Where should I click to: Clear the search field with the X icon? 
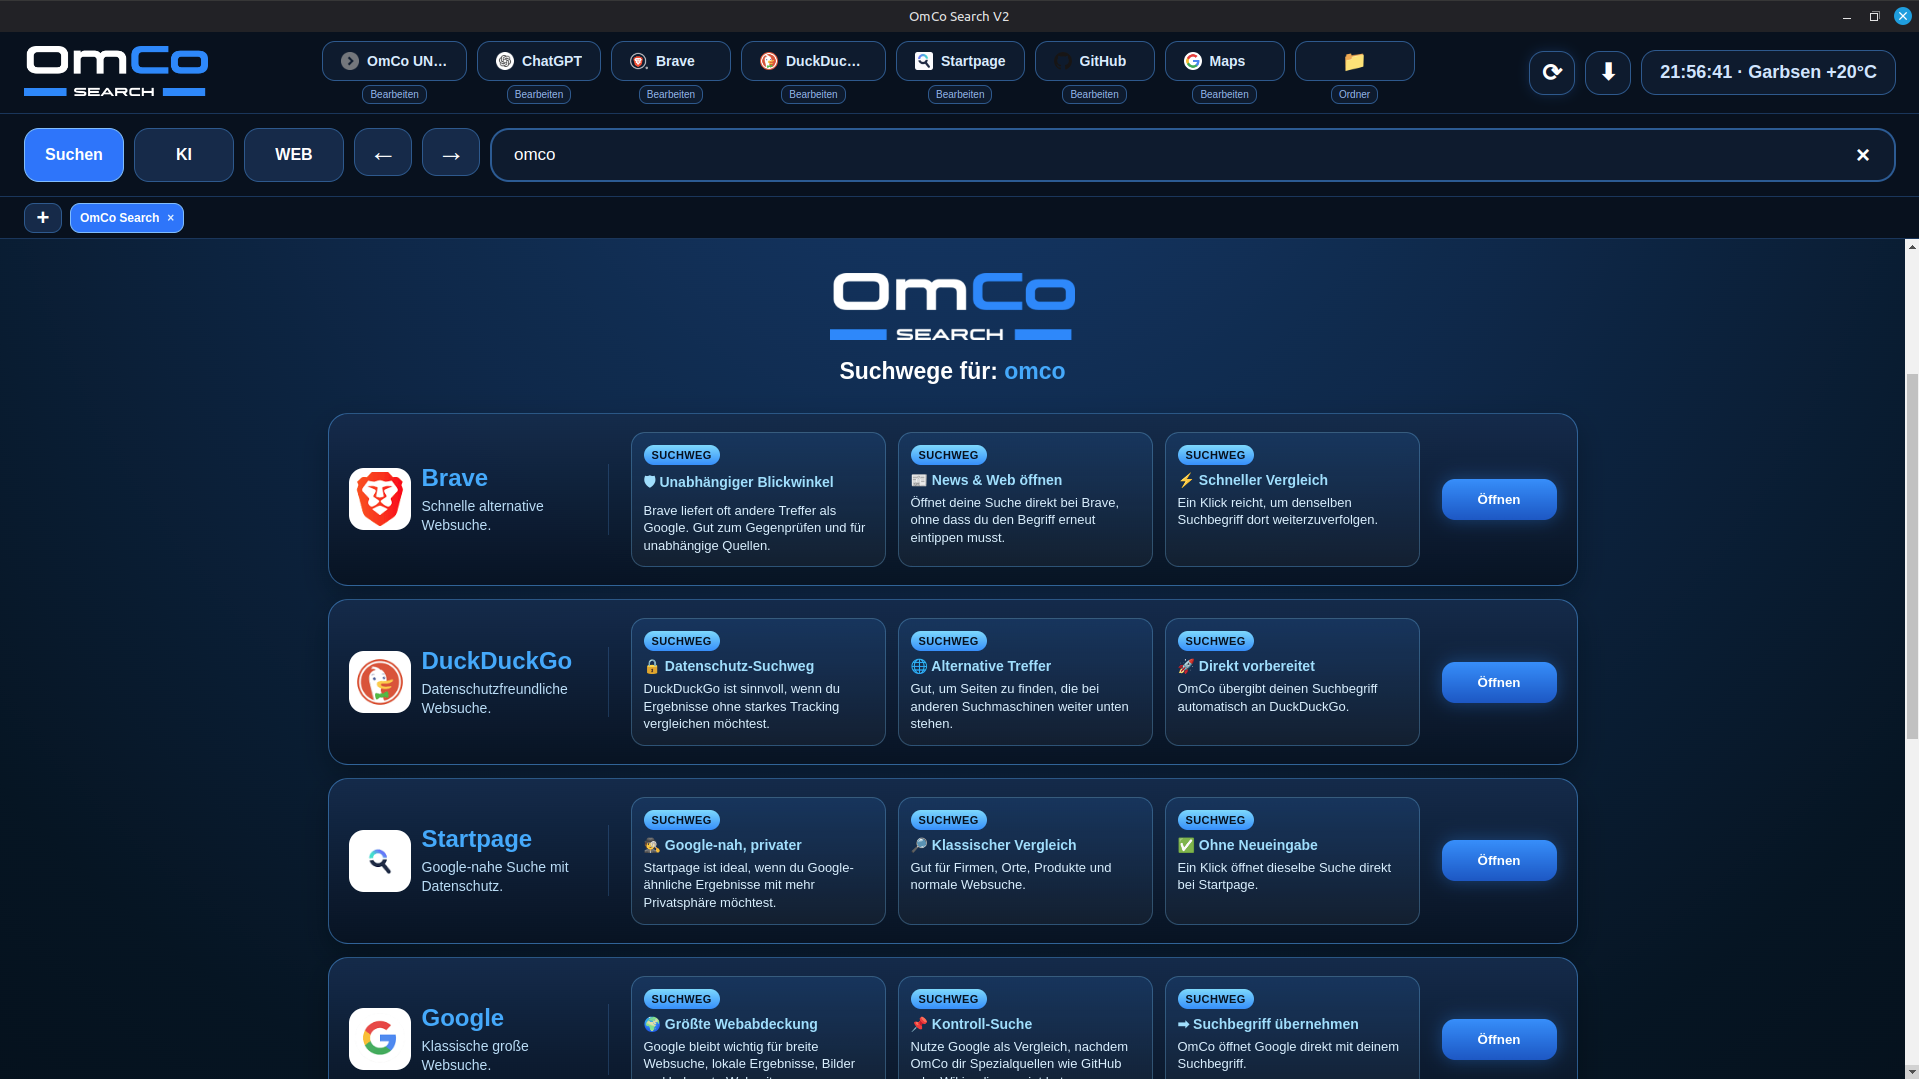pos(1862,155)
